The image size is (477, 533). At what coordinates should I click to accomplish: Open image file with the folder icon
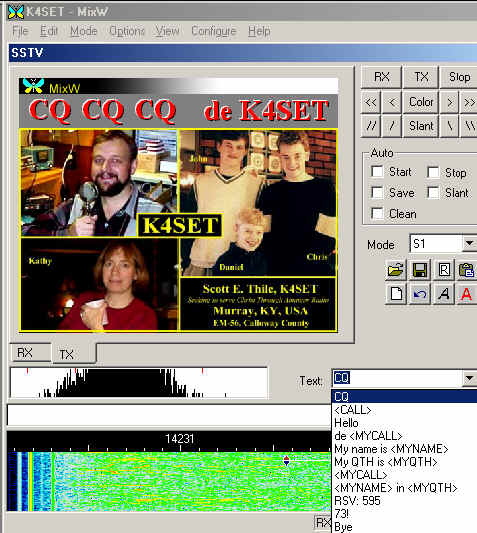point(396,270)
